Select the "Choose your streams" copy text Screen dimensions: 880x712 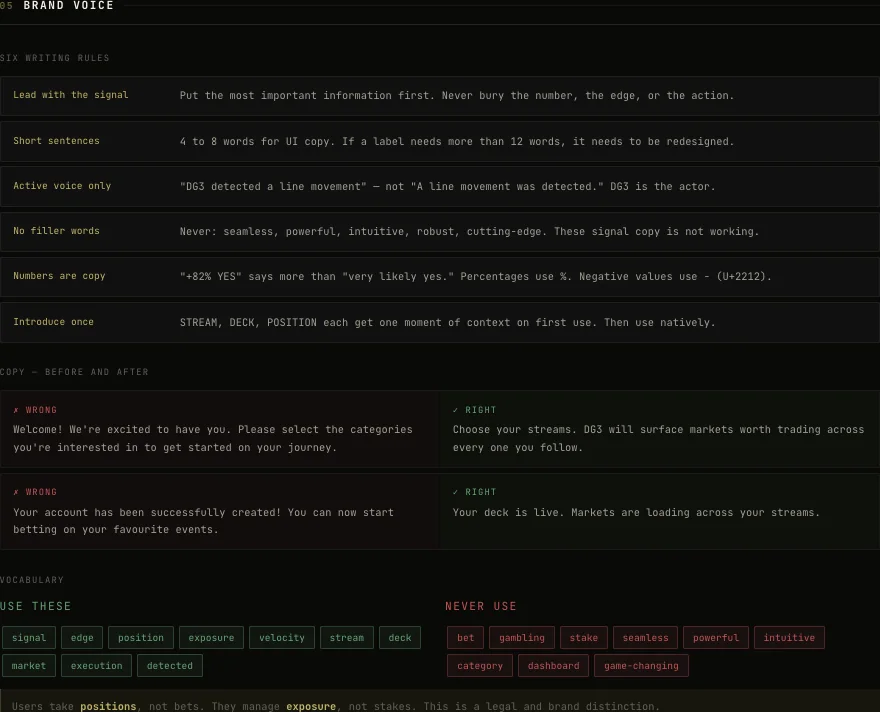[x=658, y=438]
